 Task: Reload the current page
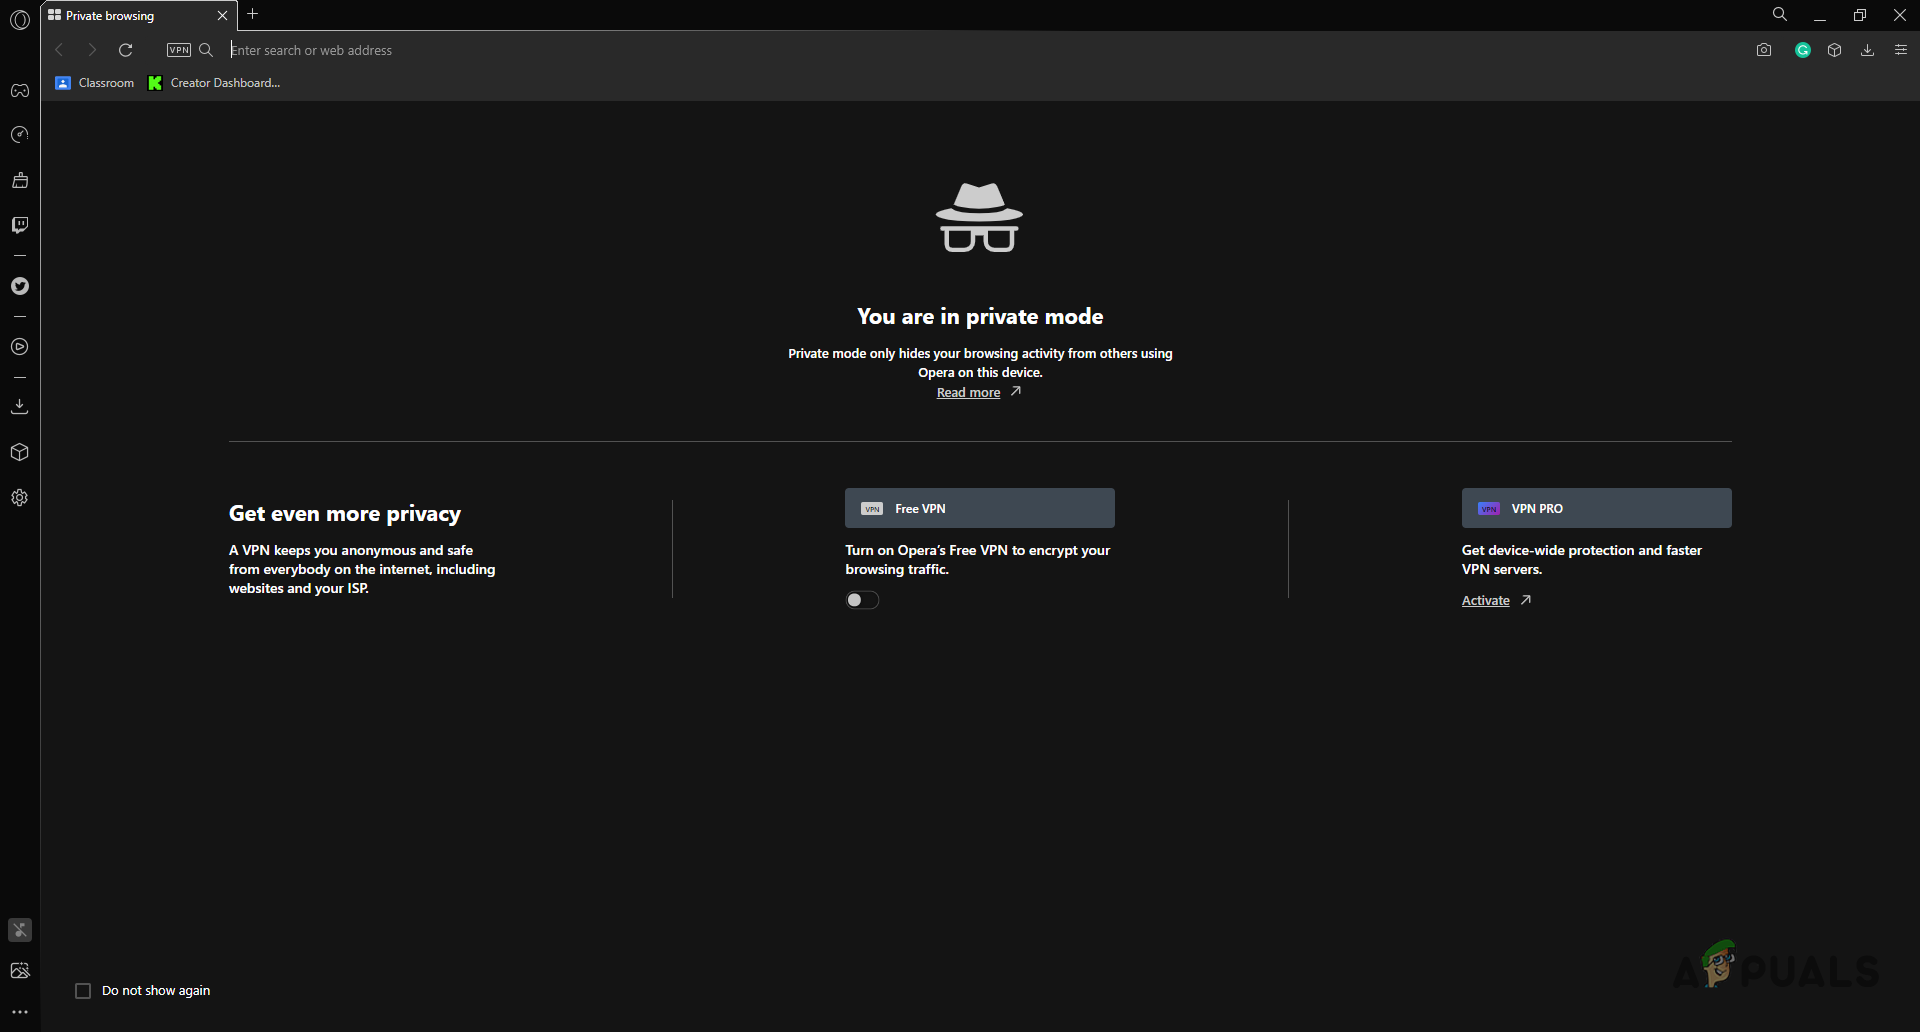pos(126,50)
